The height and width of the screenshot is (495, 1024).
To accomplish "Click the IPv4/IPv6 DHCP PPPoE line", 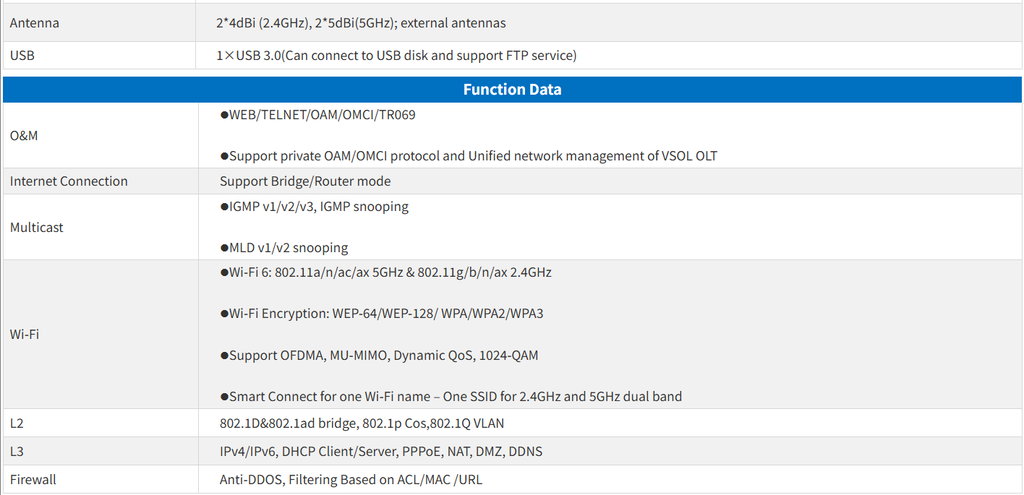I will tap(381, 451).
